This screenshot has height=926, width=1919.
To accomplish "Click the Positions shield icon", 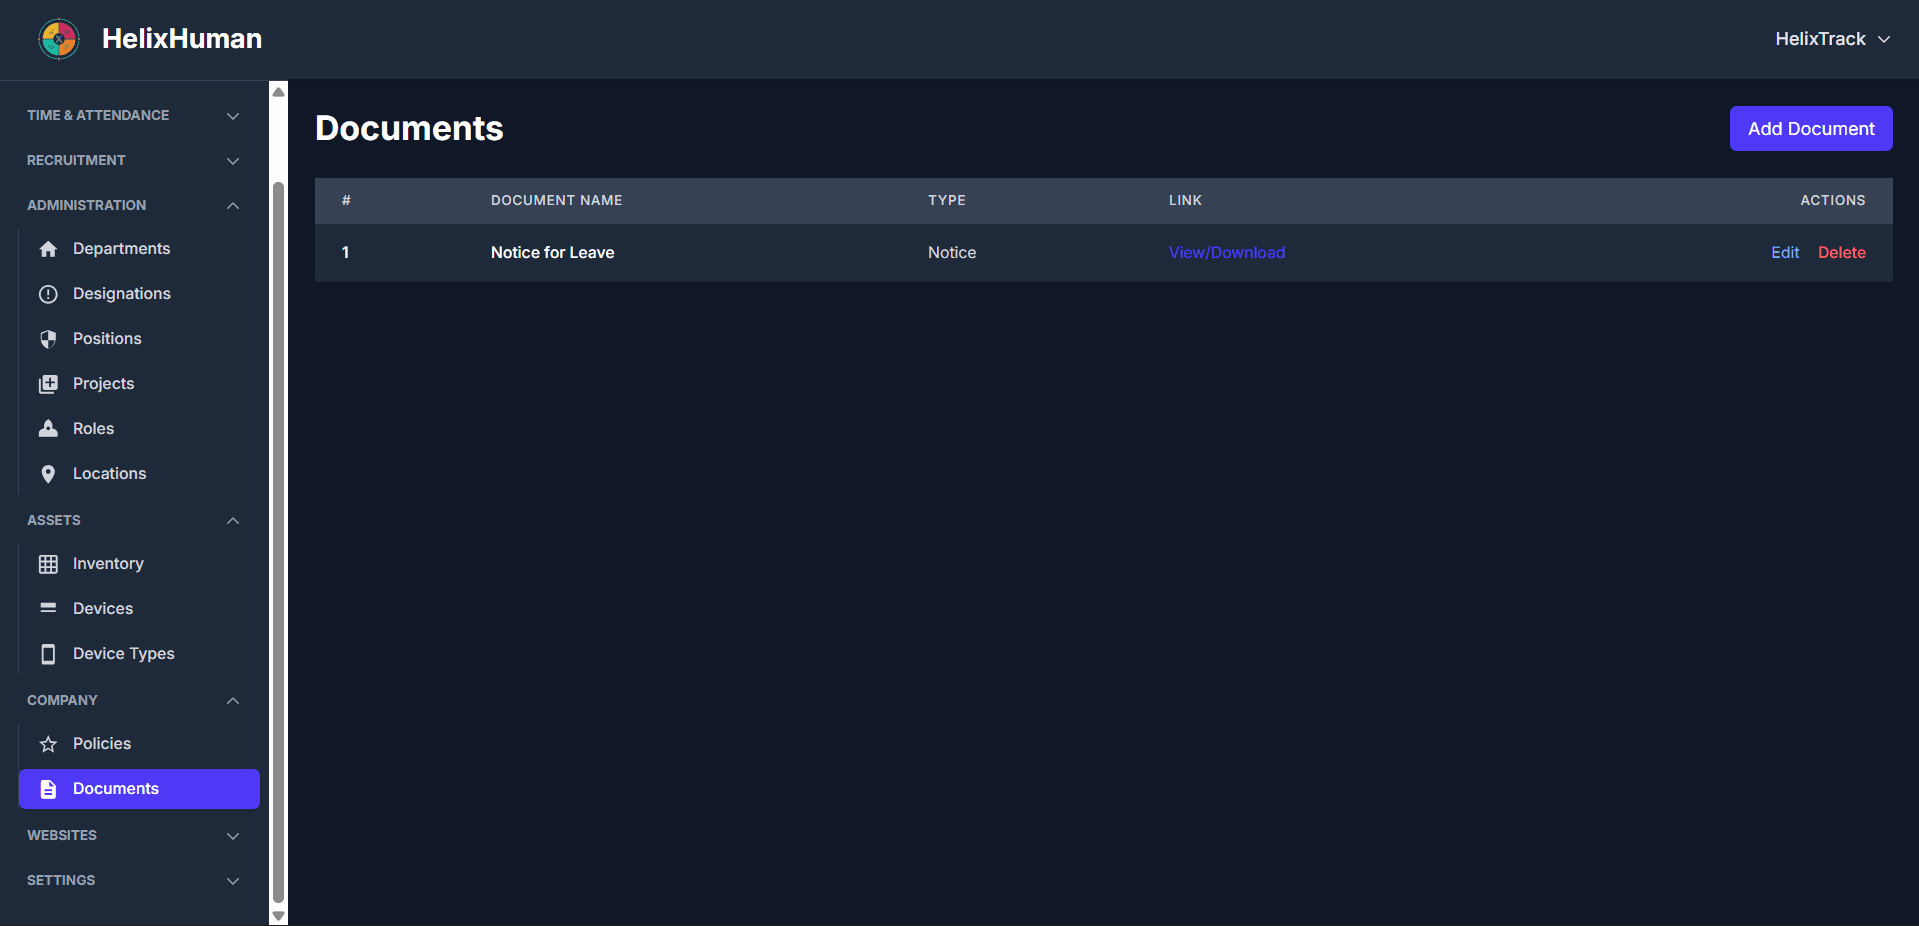I will click(x=48, y=339).
